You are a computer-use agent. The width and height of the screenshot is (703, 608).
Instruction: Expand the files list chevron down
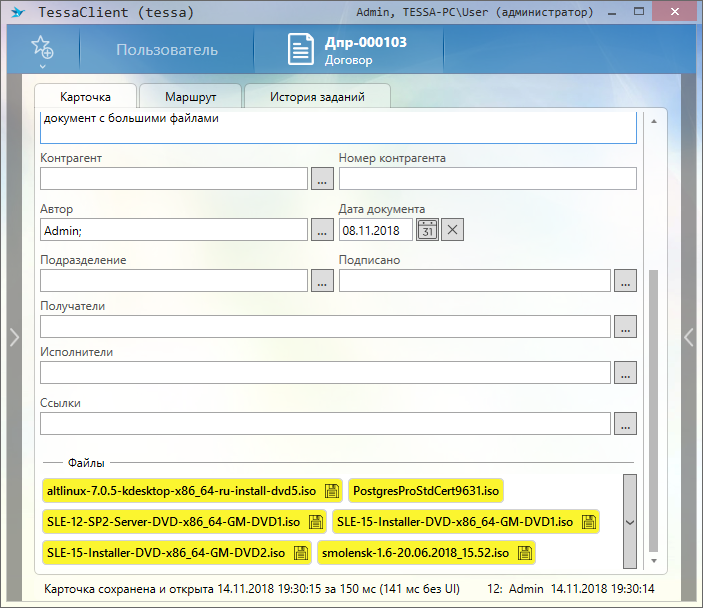[629, 522]
